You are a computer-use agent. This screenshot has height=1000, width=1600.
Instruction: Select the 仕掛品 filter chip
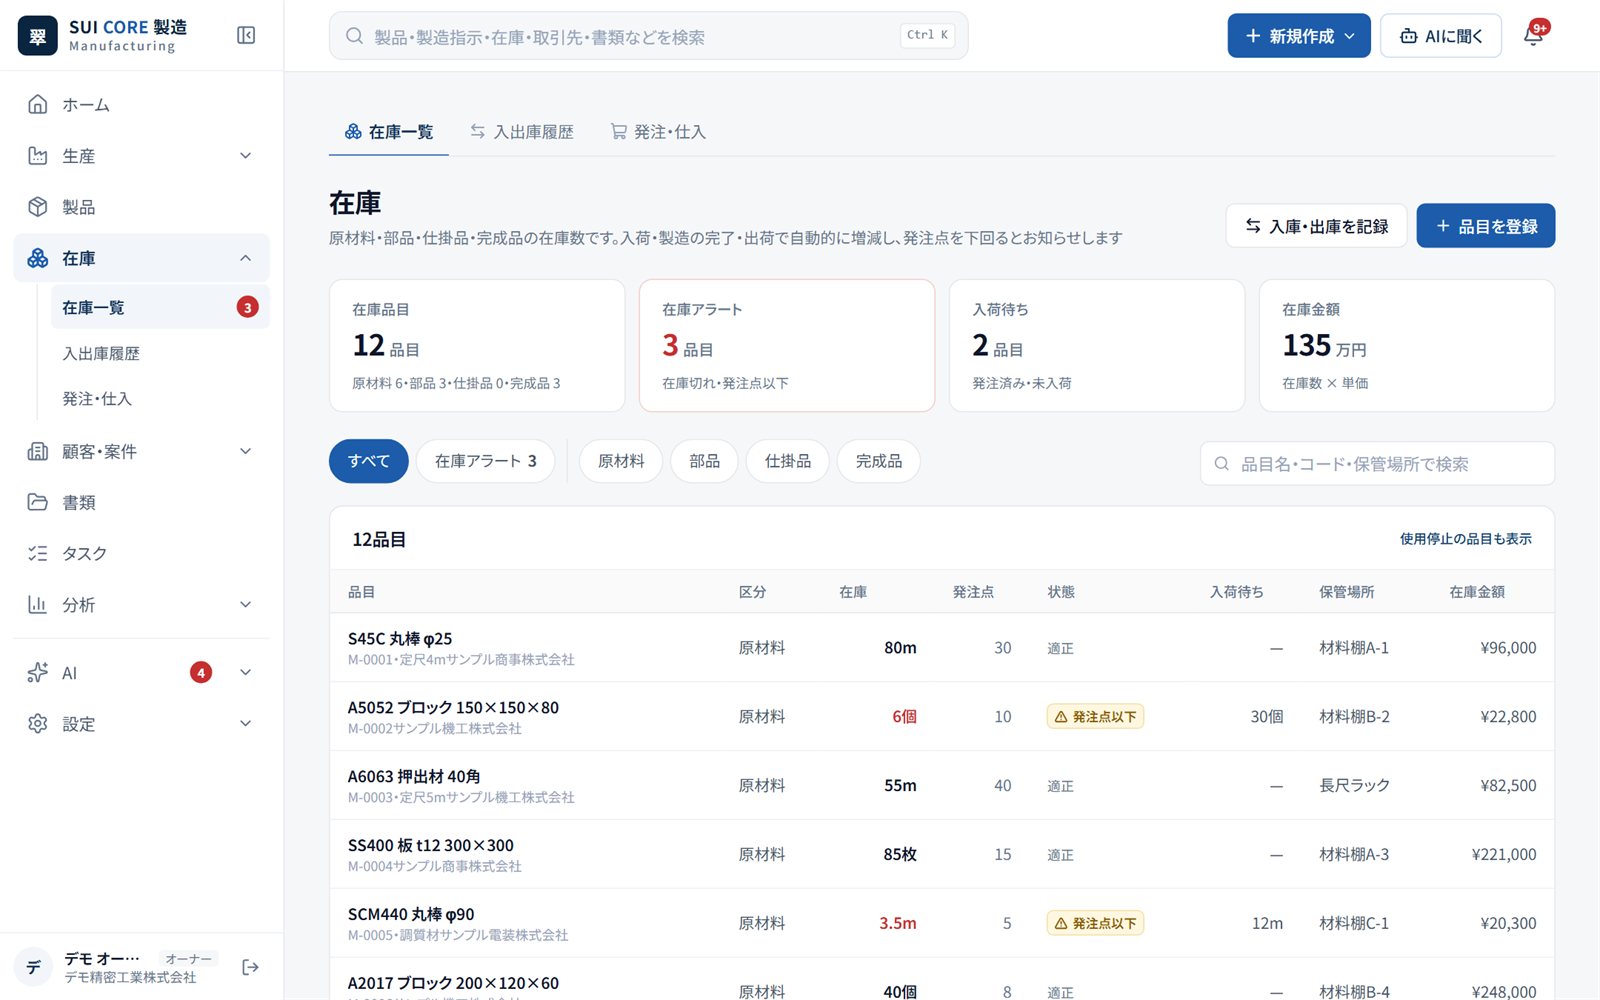click(788, 461)
